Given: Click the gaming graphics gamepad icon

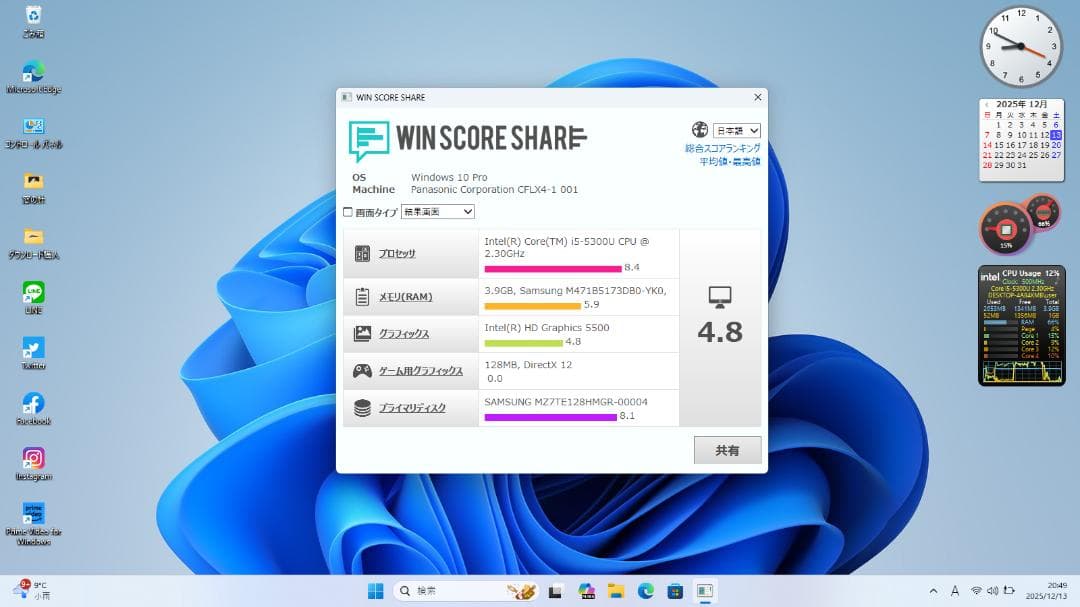Looking at the screenshot, I should [362, 371].
